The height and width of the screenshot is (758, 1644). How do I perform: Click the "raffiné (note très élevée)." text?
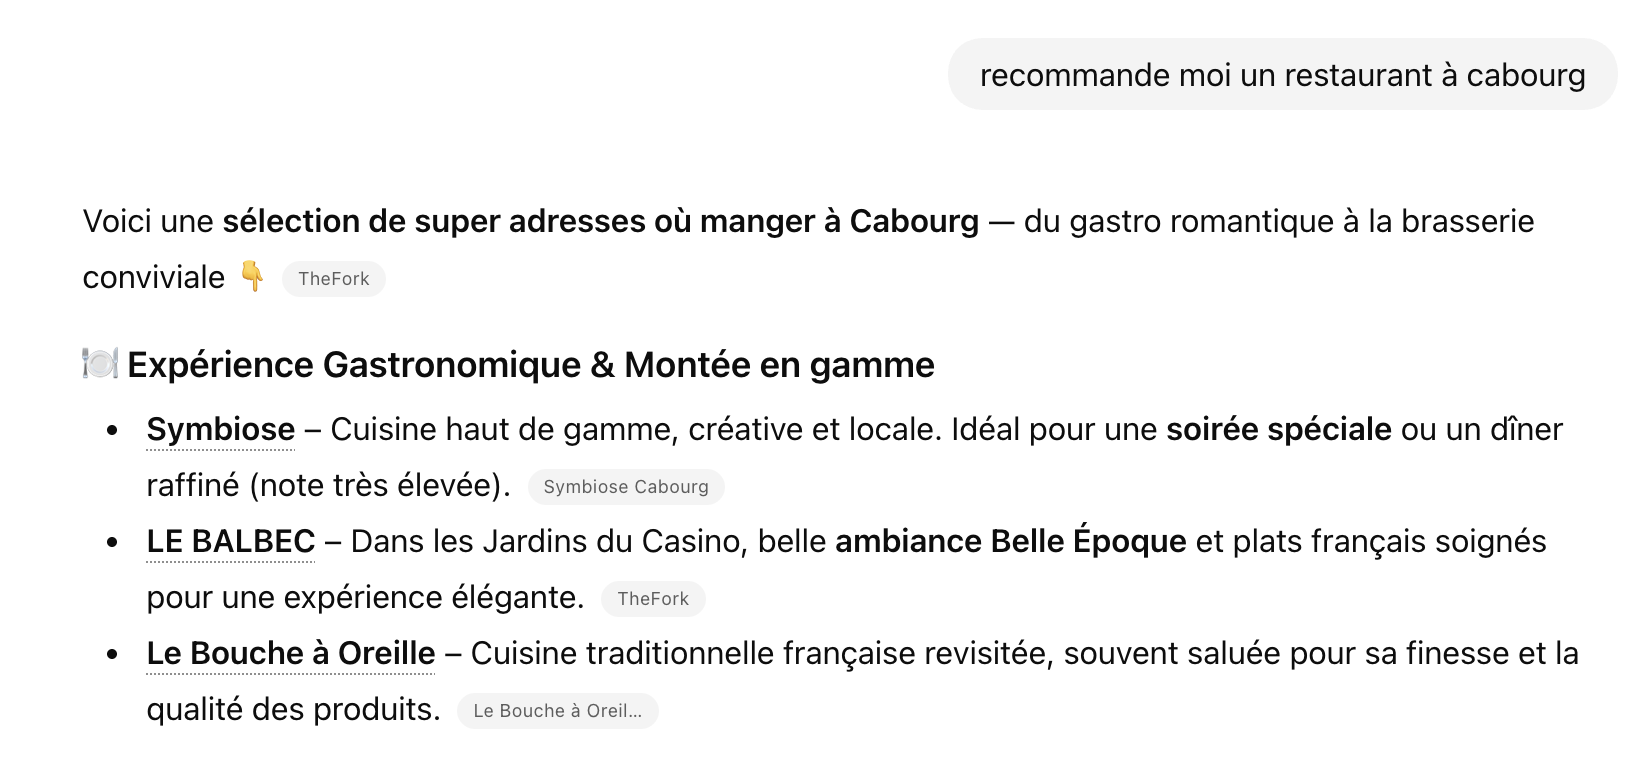[328, 486]
